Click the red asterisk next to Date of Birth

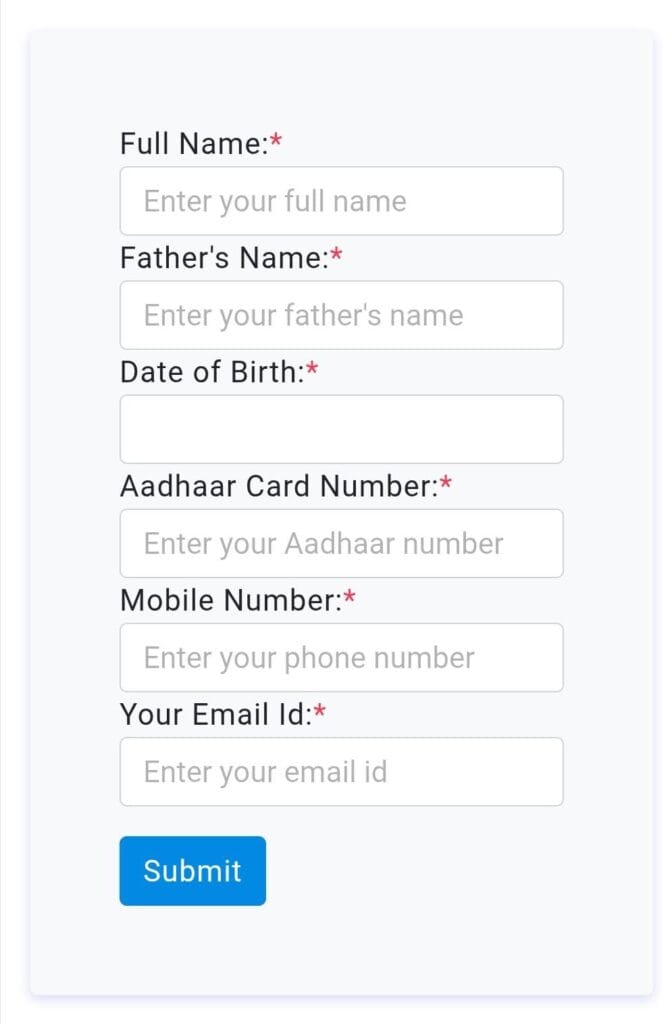313,370
